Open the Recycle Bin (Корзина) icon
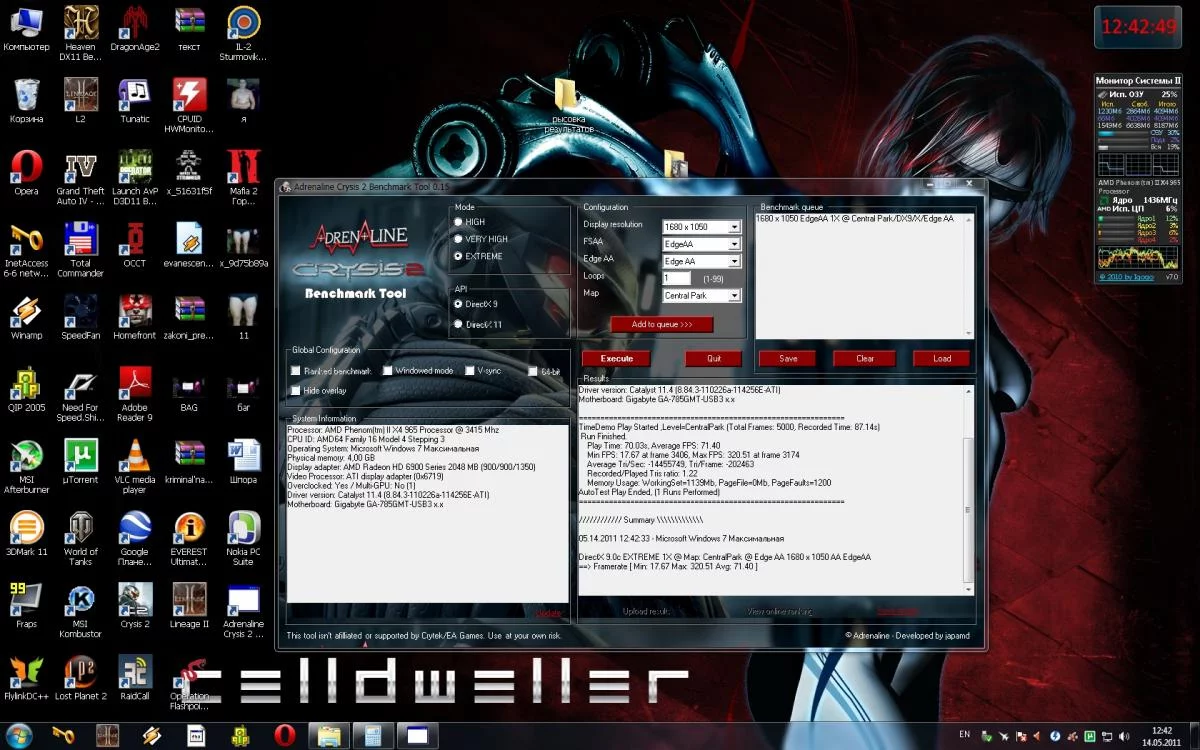The image size is (1200, 750). (27, 100)
